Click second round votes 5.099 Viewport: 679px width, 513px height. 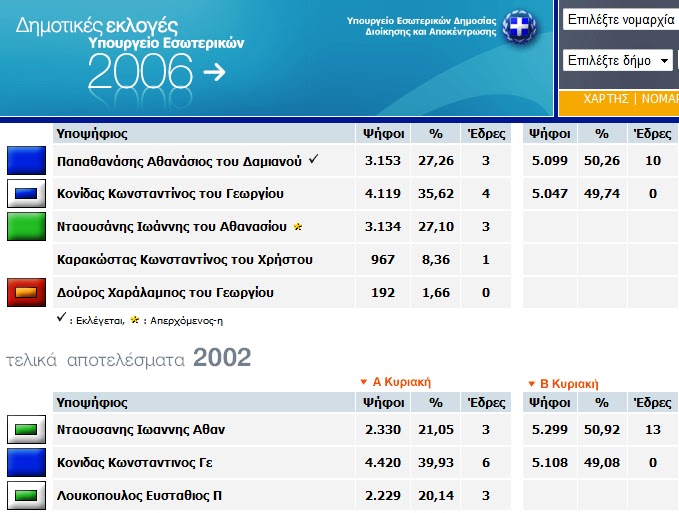coord(550,161)
